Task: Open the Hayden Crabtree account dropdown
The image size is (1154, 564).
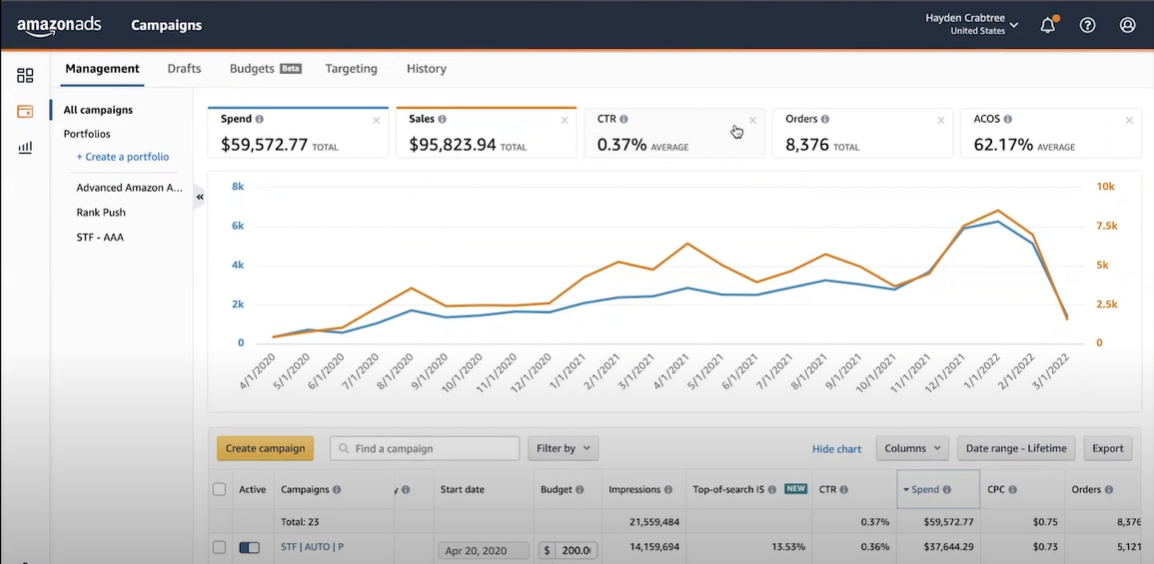Action: 971,24
